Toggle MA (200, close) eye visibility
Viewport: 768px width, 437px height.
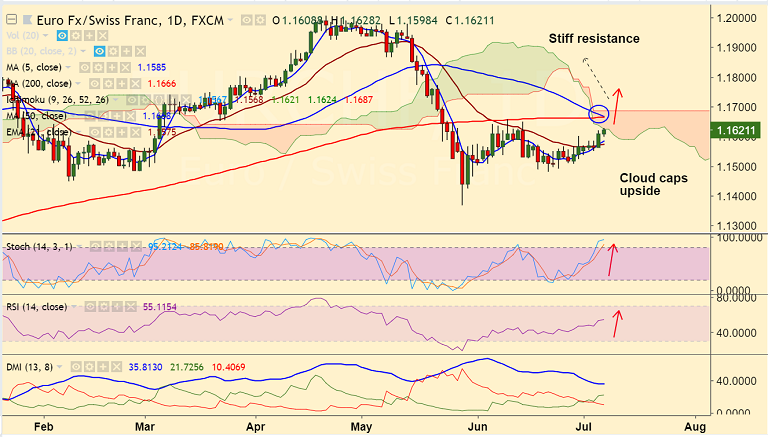coord(95,84)
